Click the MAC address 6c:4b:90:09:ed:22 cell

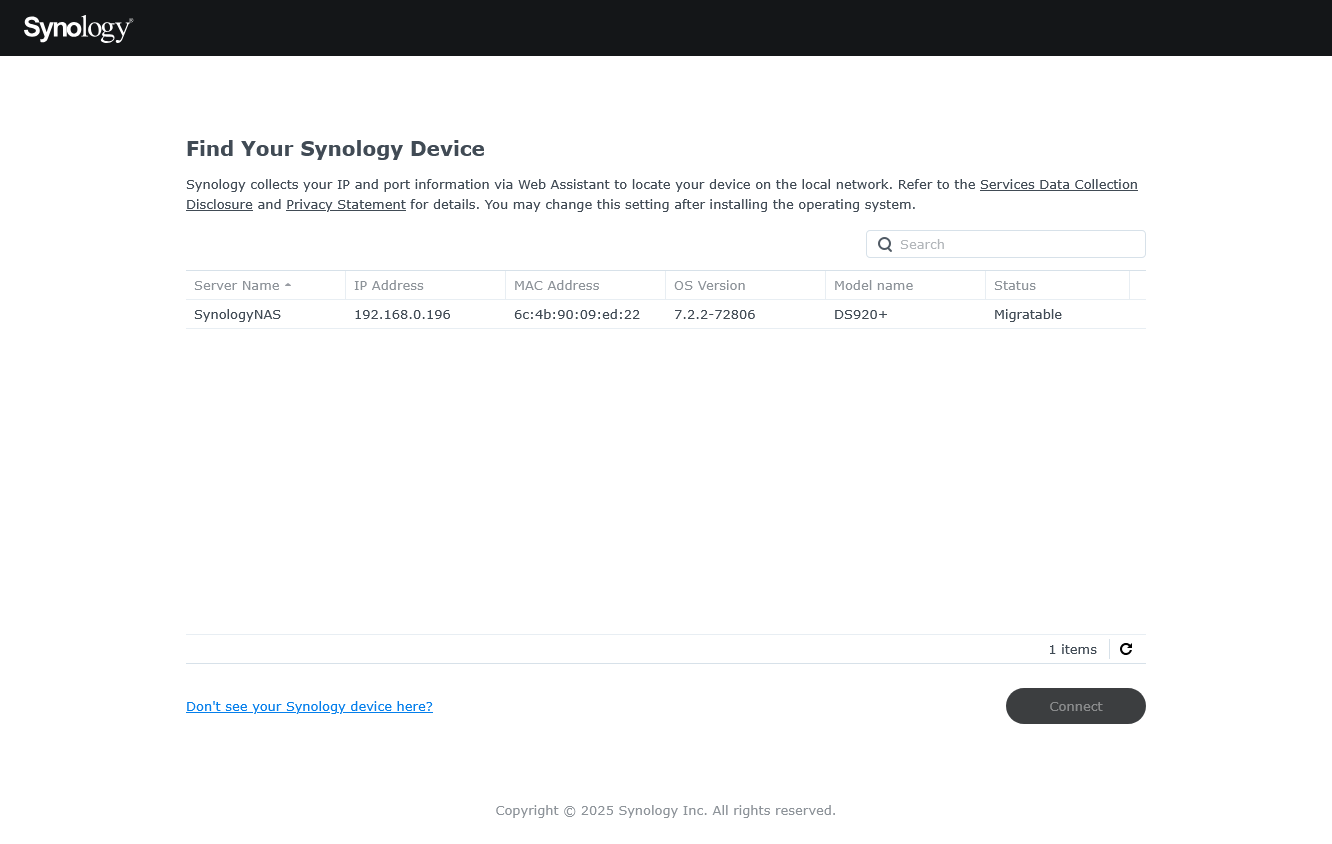(577, 314)
